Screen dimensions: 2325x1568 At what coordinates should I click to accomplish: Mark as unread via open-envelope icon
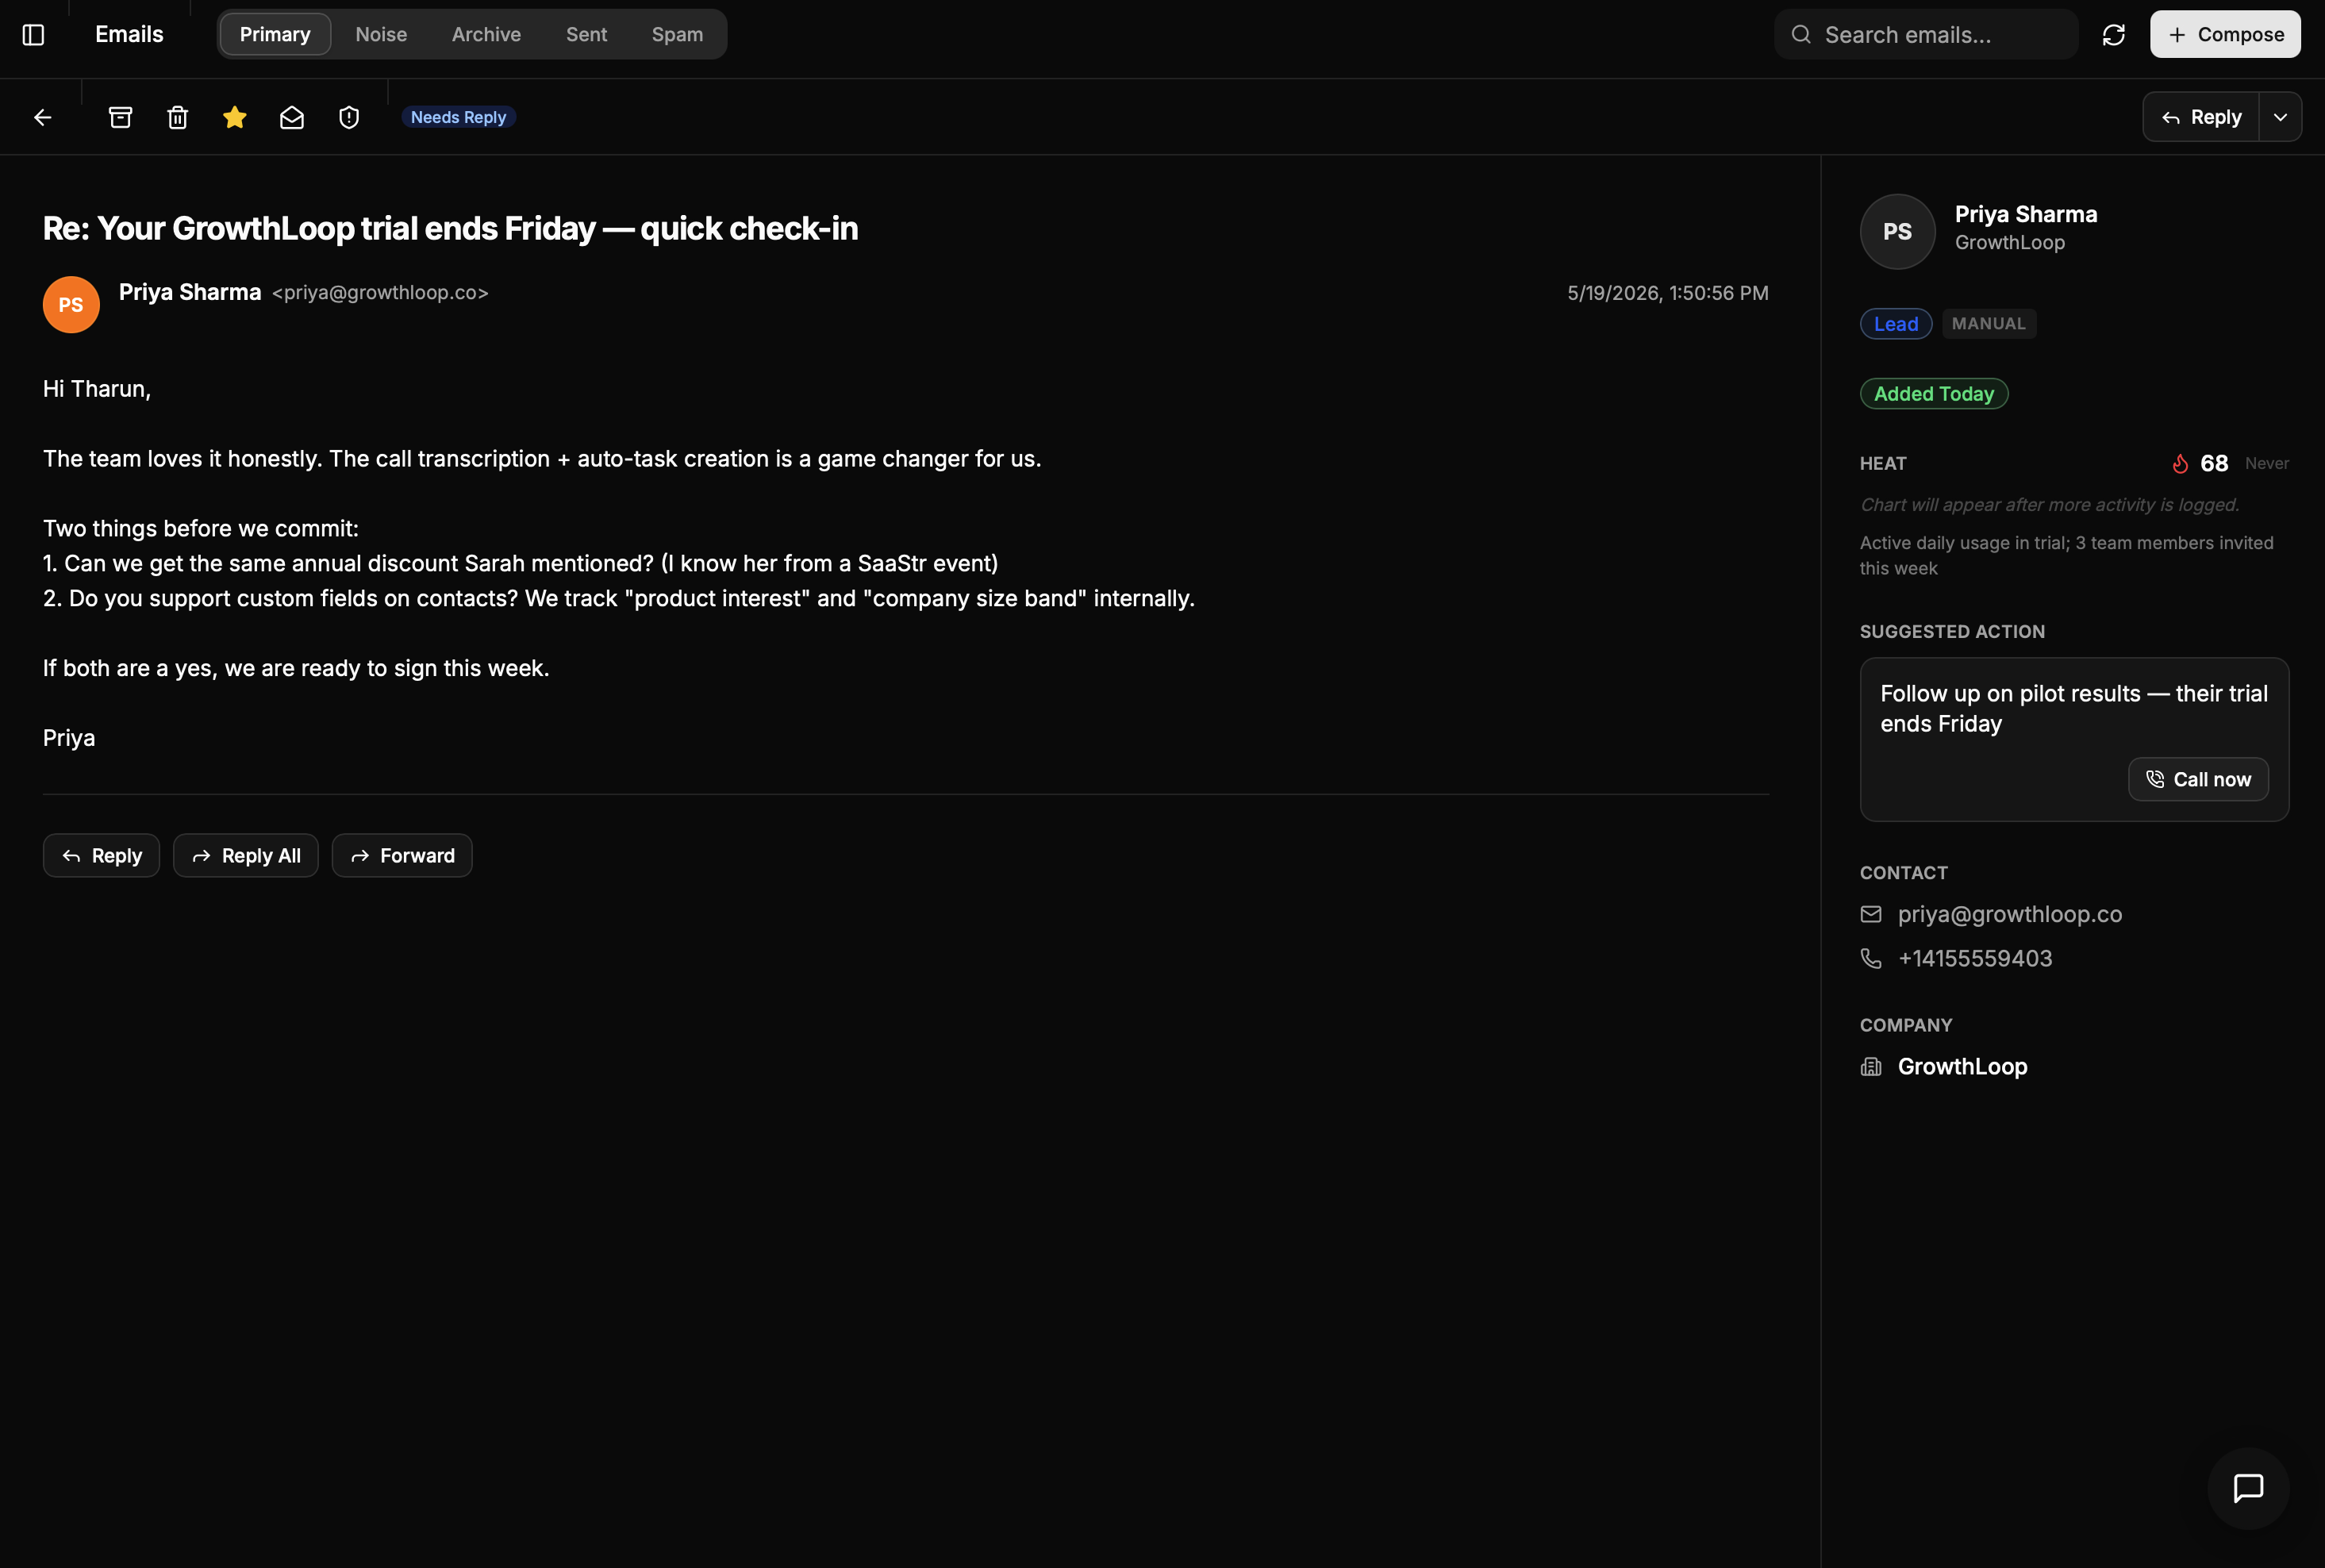(292, 117)
